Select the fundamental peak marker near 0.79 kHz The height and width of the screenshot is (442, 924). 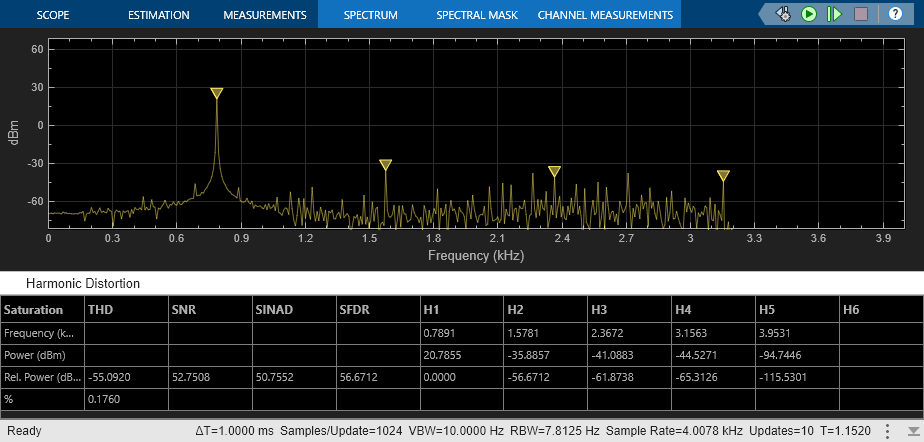217,93
